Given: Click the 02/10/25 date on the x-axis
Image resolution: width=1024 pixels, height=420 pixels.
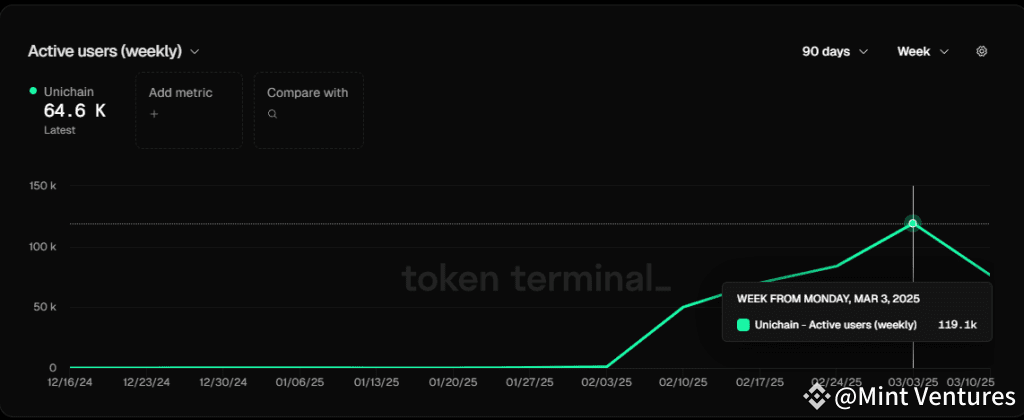Looking at the screenshot, I should click(x=683, y=382).
